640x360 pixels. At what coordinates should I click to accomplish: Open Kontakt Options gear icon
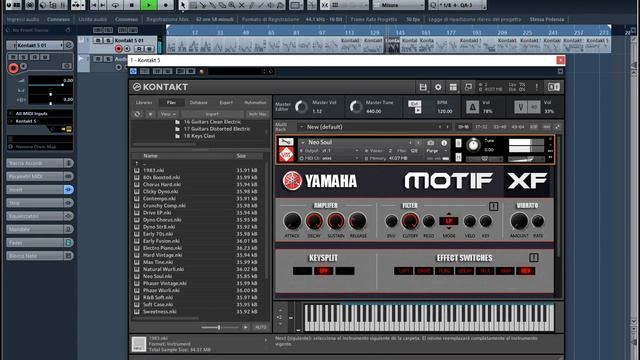coord(438,87)
